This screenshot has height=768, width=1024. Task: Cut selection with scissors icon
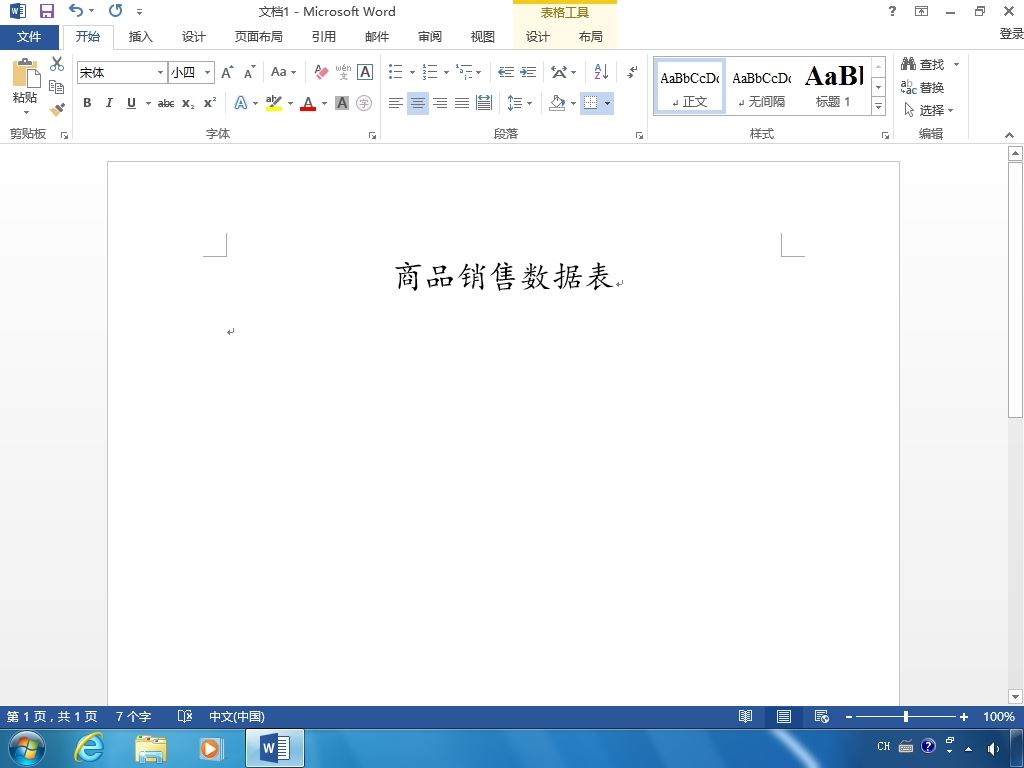[57, 63]
